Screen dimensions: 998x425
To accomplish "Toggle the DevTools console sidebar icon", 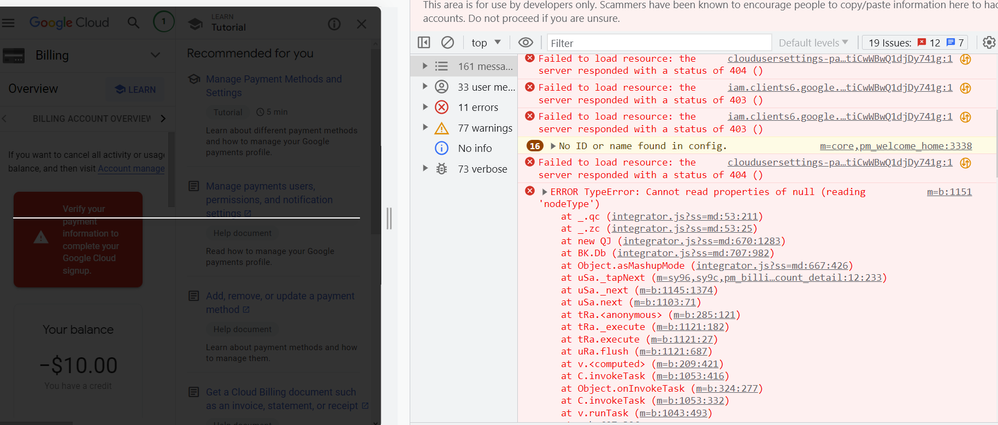I will (424, 43).
